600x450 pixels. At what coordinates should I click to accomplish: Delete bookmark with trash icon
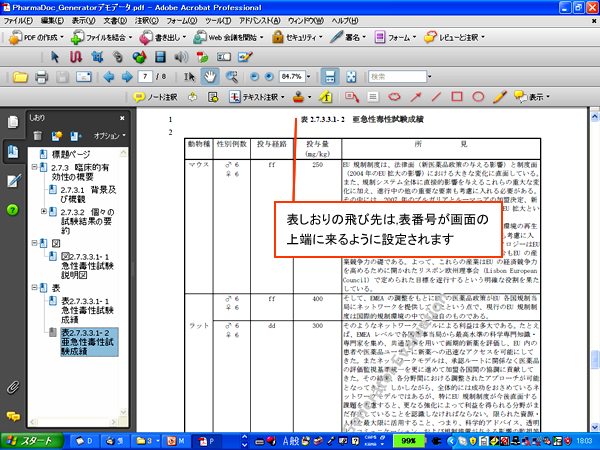tap(38, 135)
